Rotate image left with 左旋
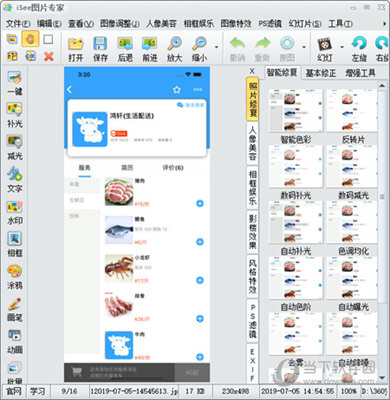The width and height of the screenshot is (390, 400). (359, 49)
